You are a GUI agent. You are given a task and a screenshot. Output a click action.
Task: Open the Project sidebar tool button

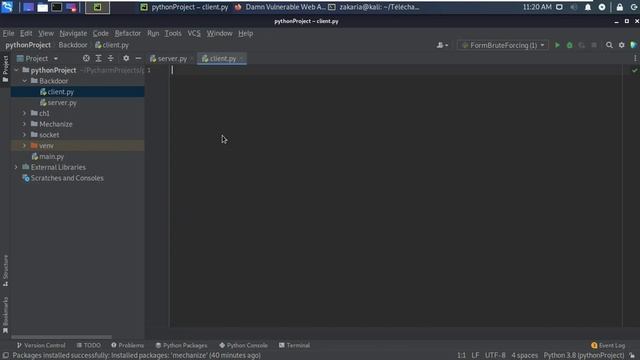point(5,69)
